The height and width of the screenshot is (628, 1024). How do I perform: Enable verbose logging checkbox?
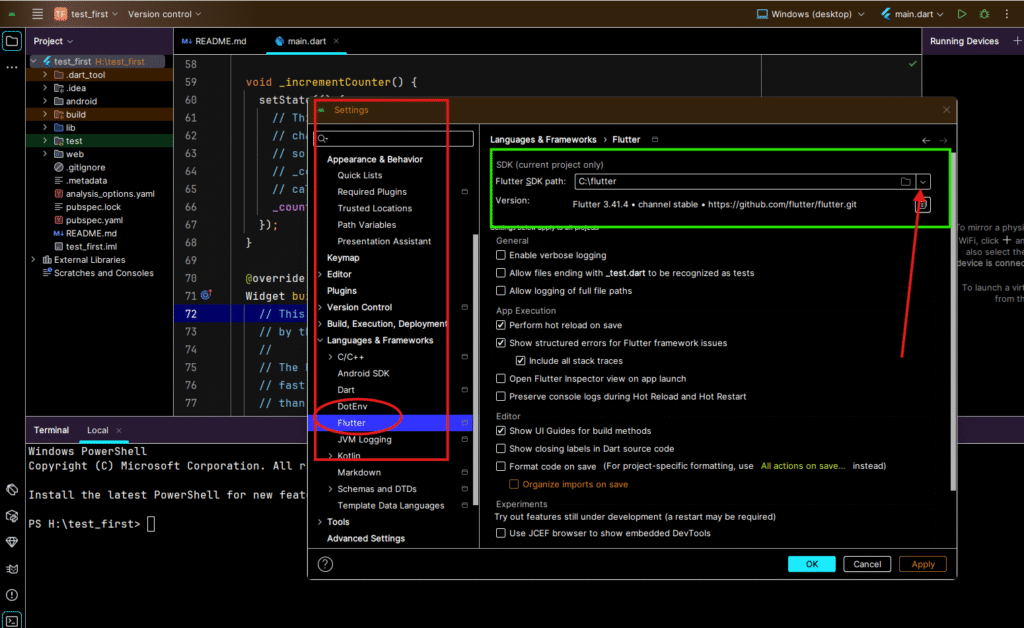point(501,256)
